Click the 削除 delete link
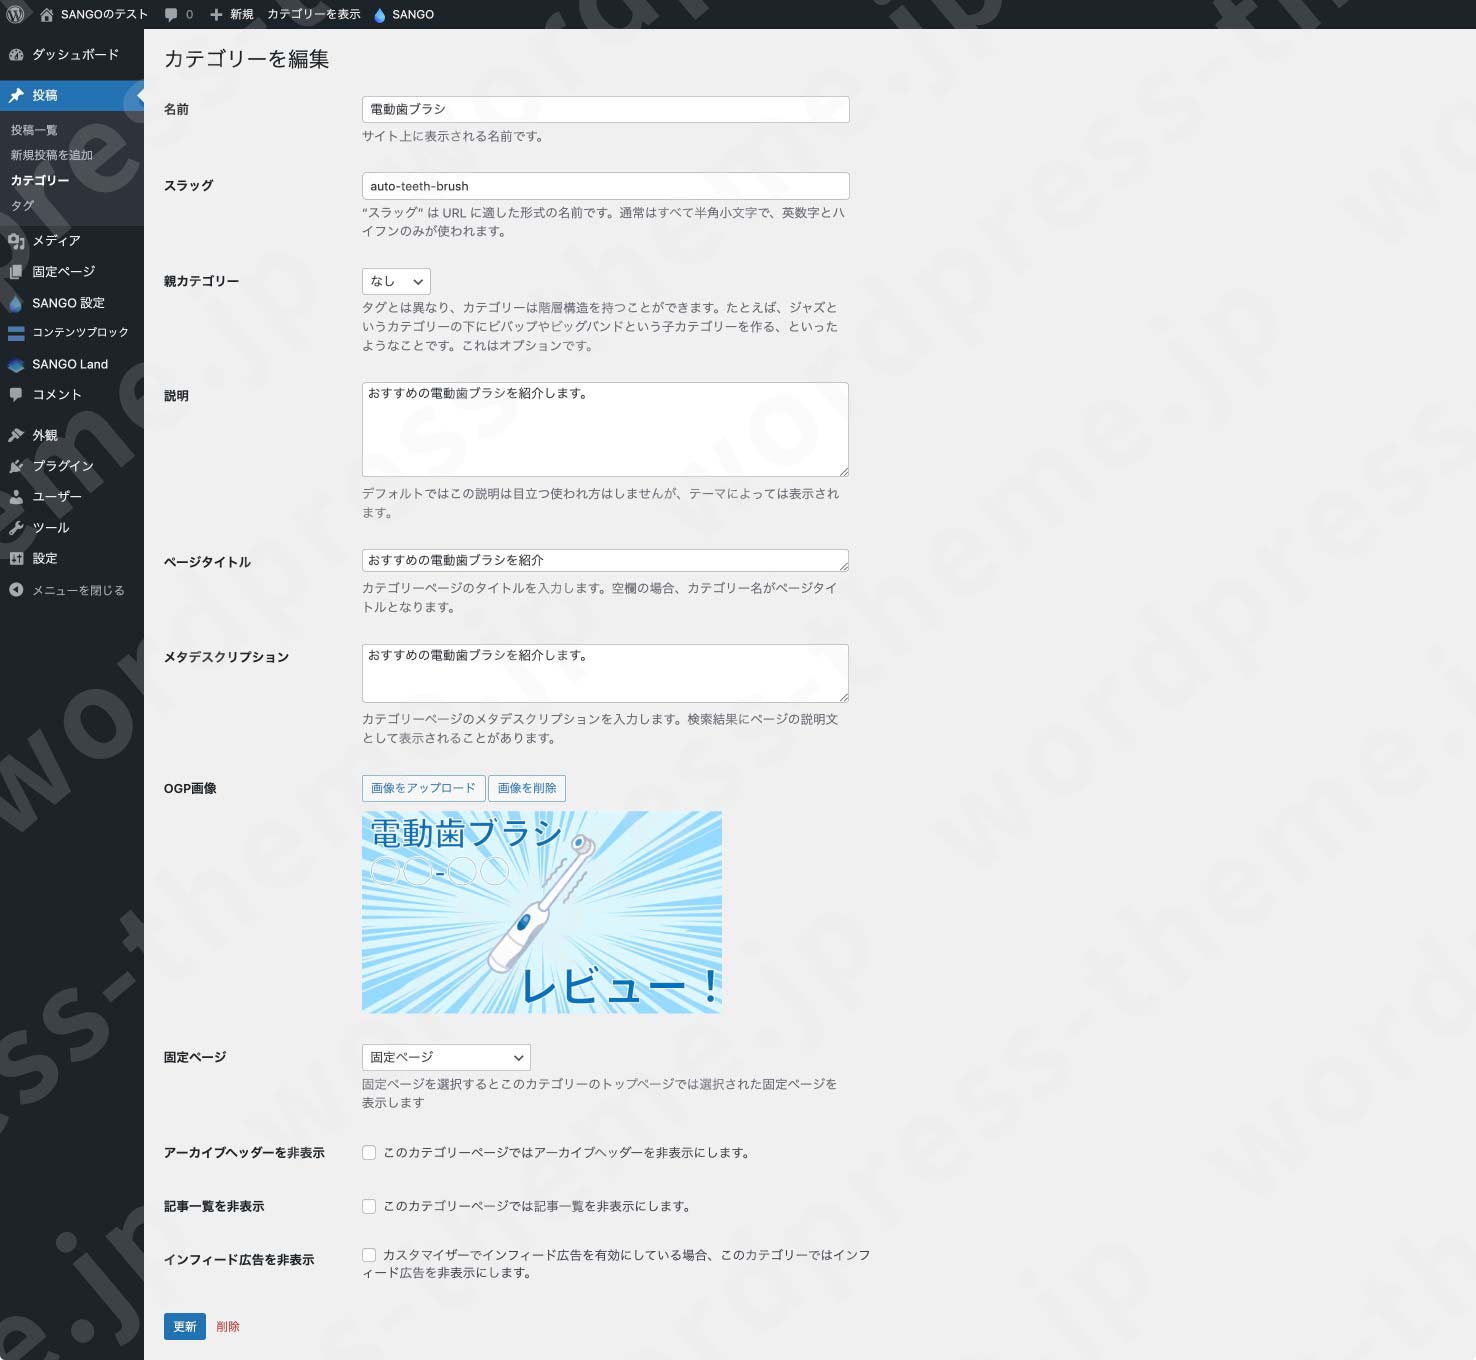 (228, 1326)
